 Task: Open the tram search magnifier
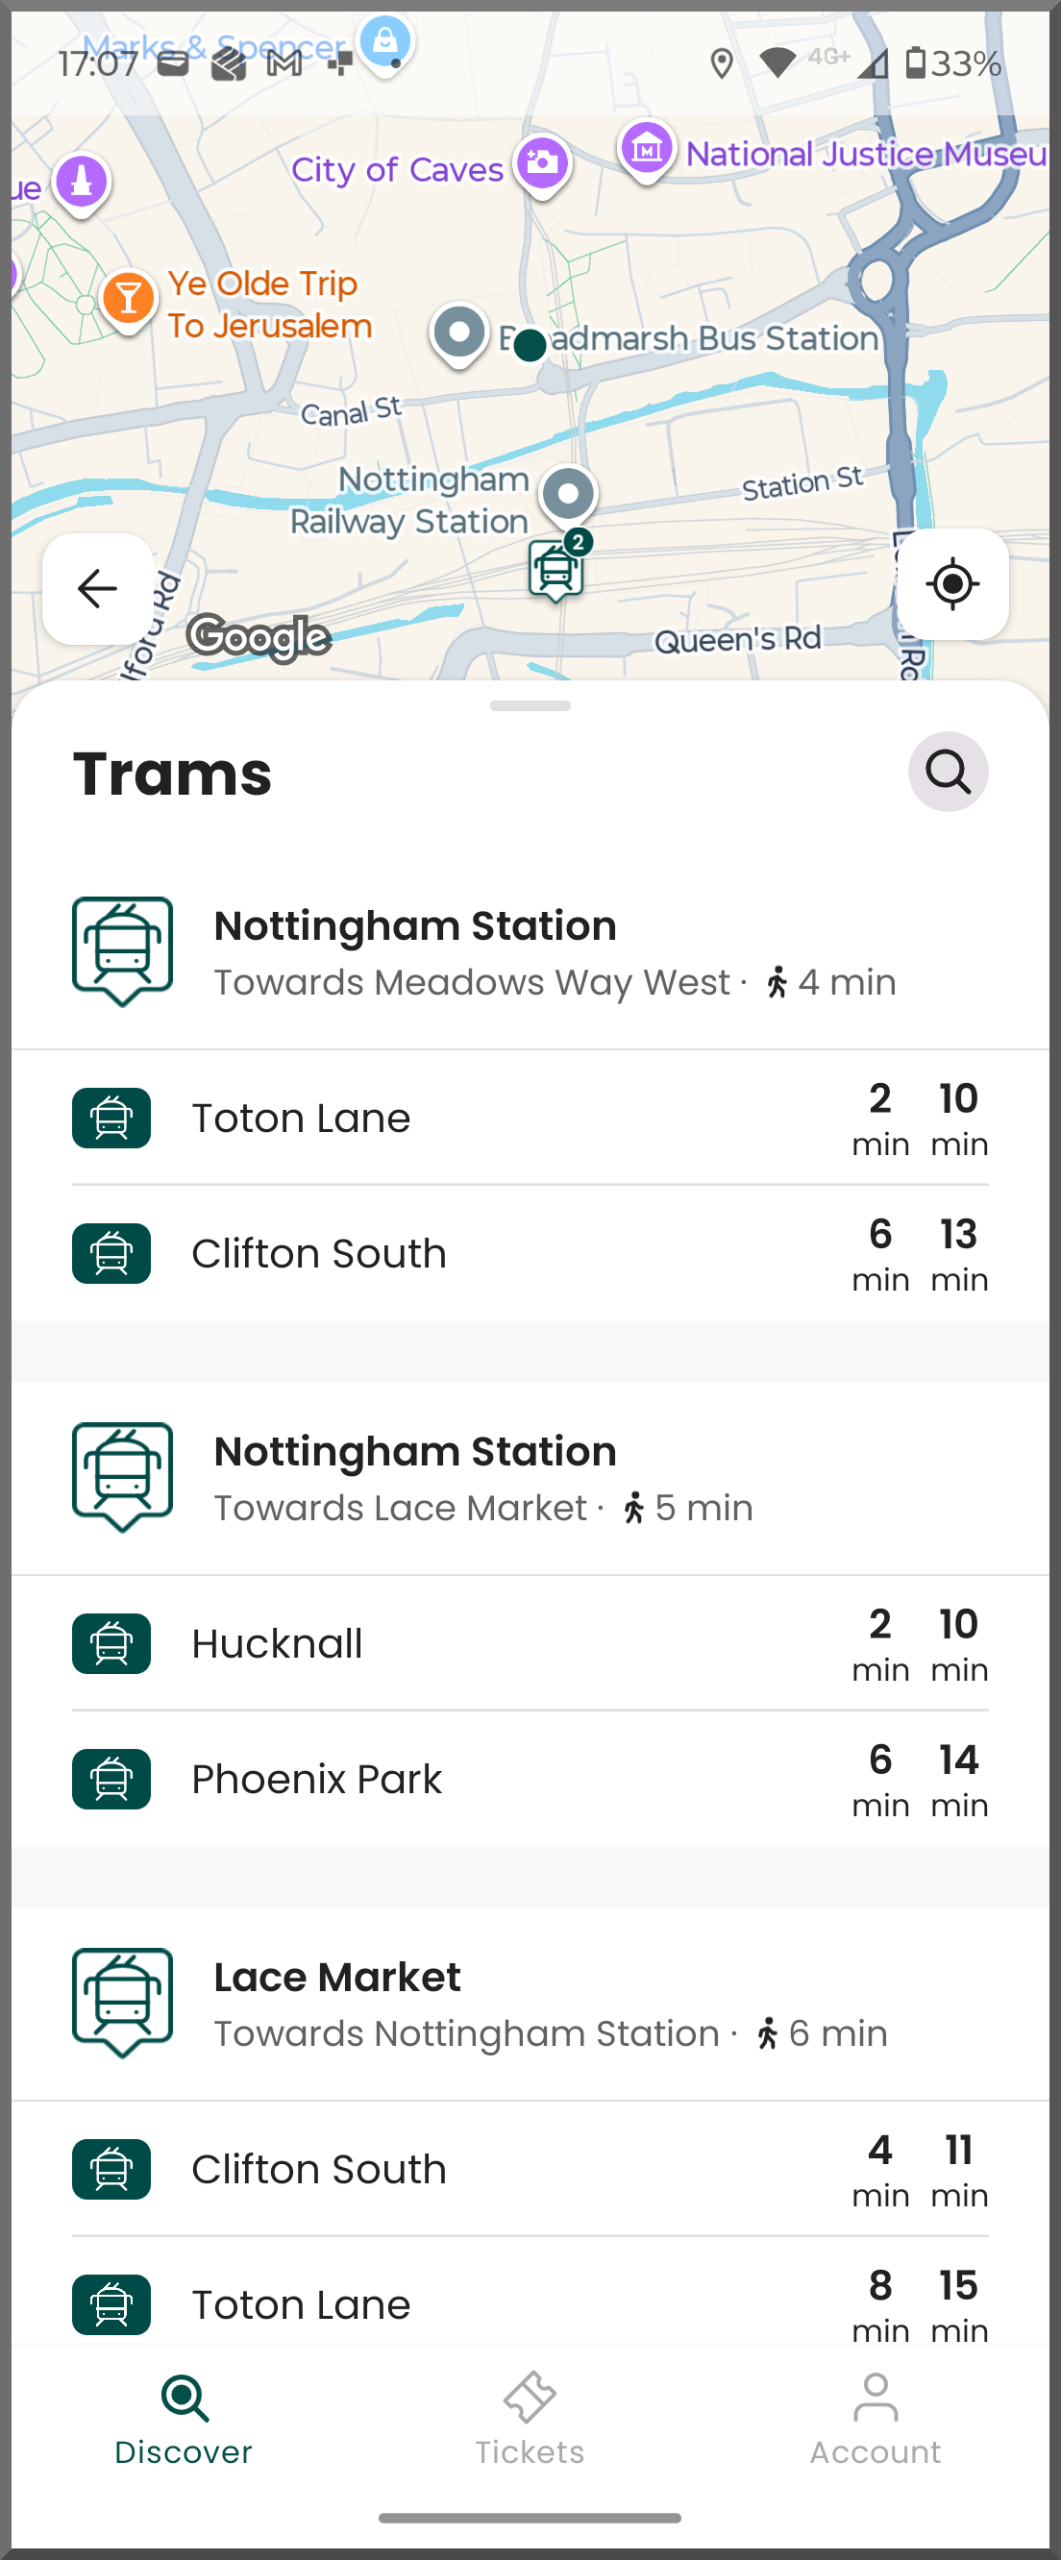[947, 772]
